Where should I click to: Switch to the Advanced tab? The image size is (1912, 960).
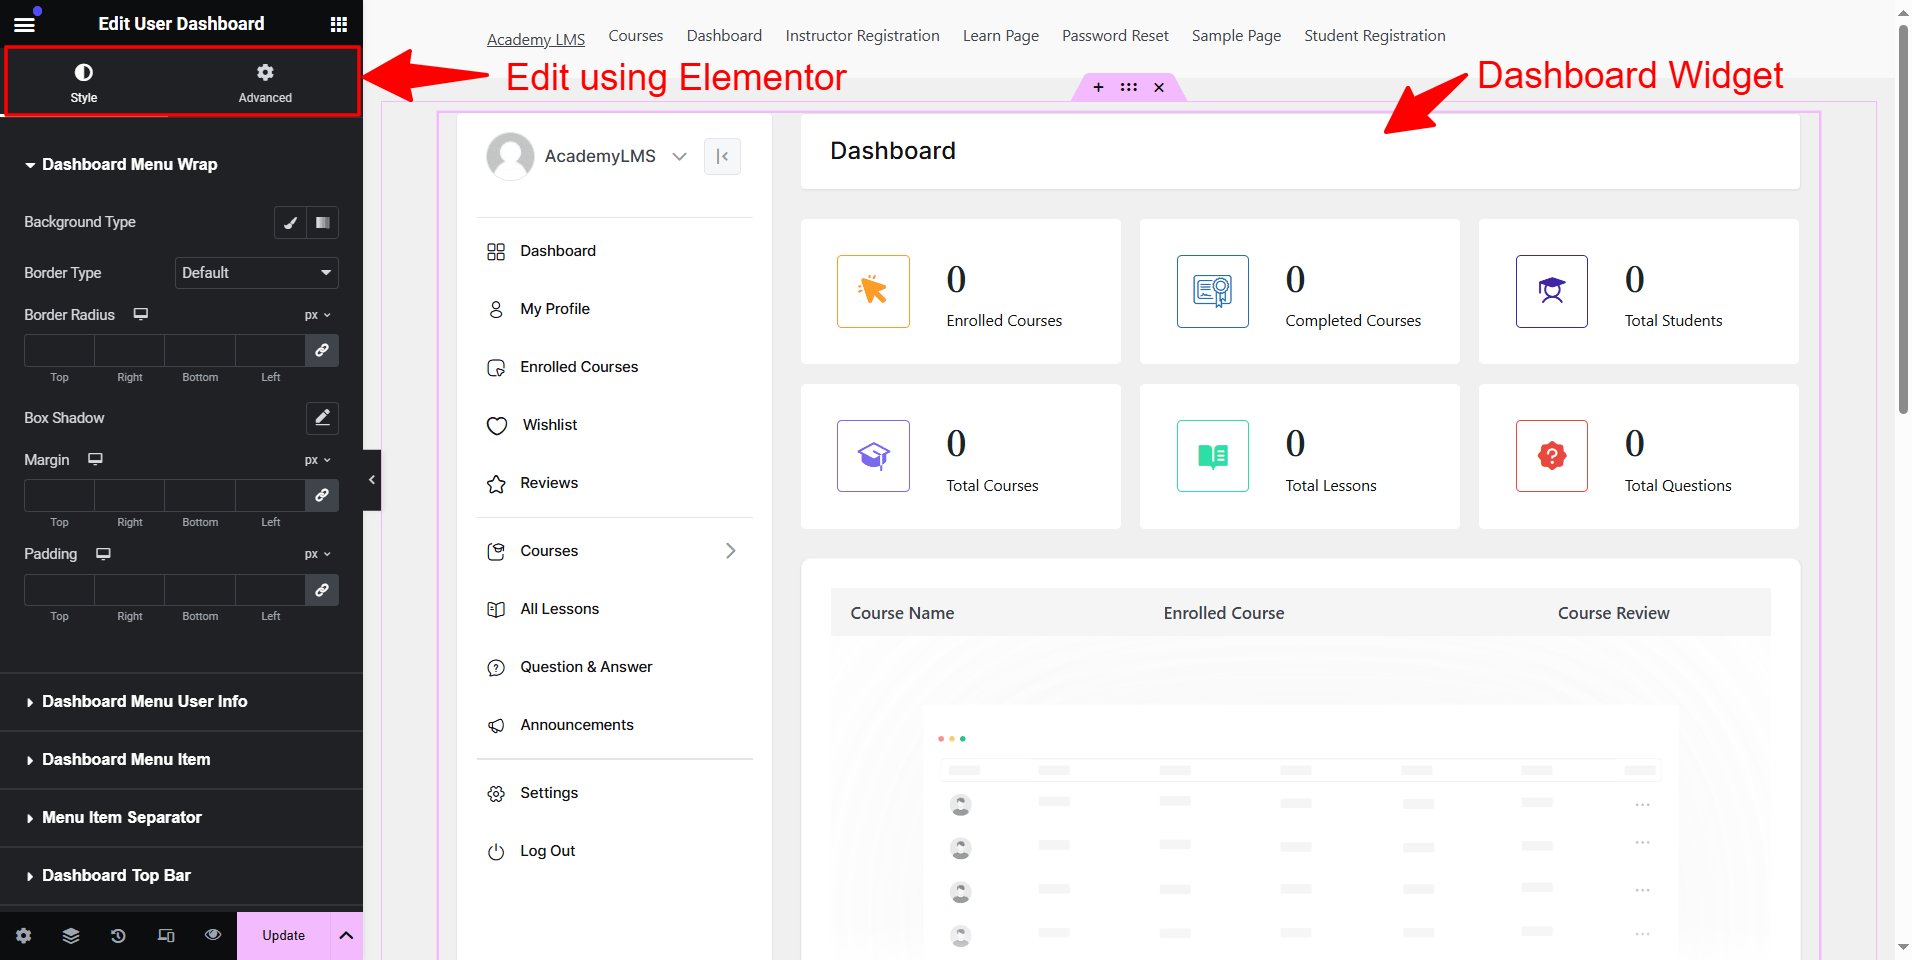pyautogui.click(x=265, y=80)
